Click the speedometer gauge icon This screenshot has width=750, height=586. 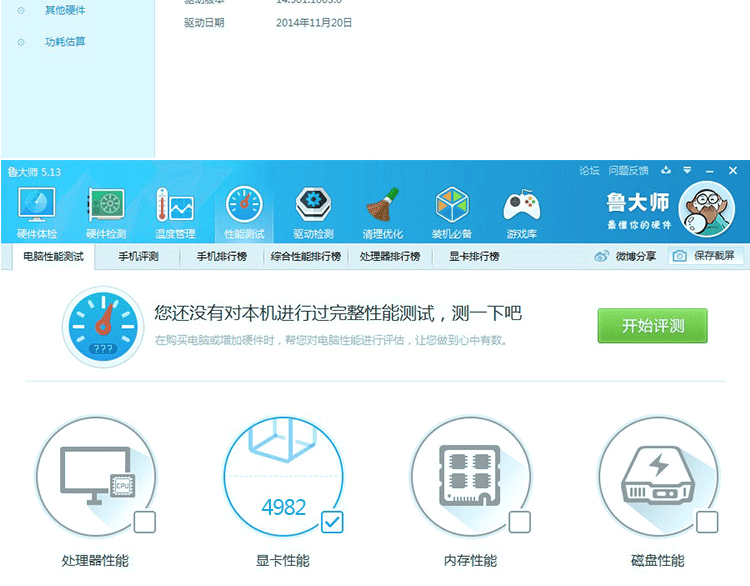coord(103,327)
